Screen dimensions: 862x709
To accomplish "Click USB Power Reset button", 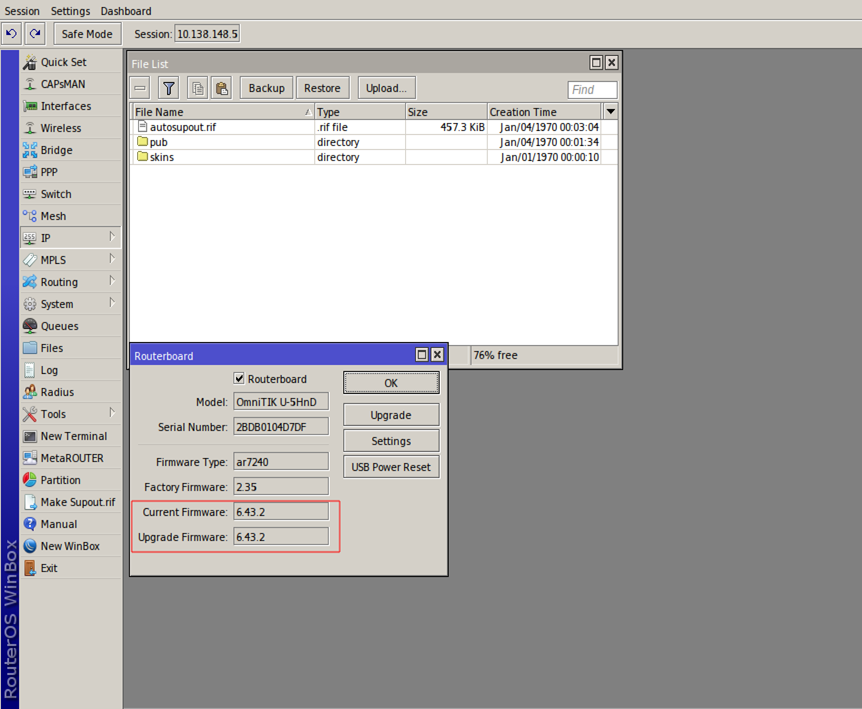I will (x=391, y=467).
